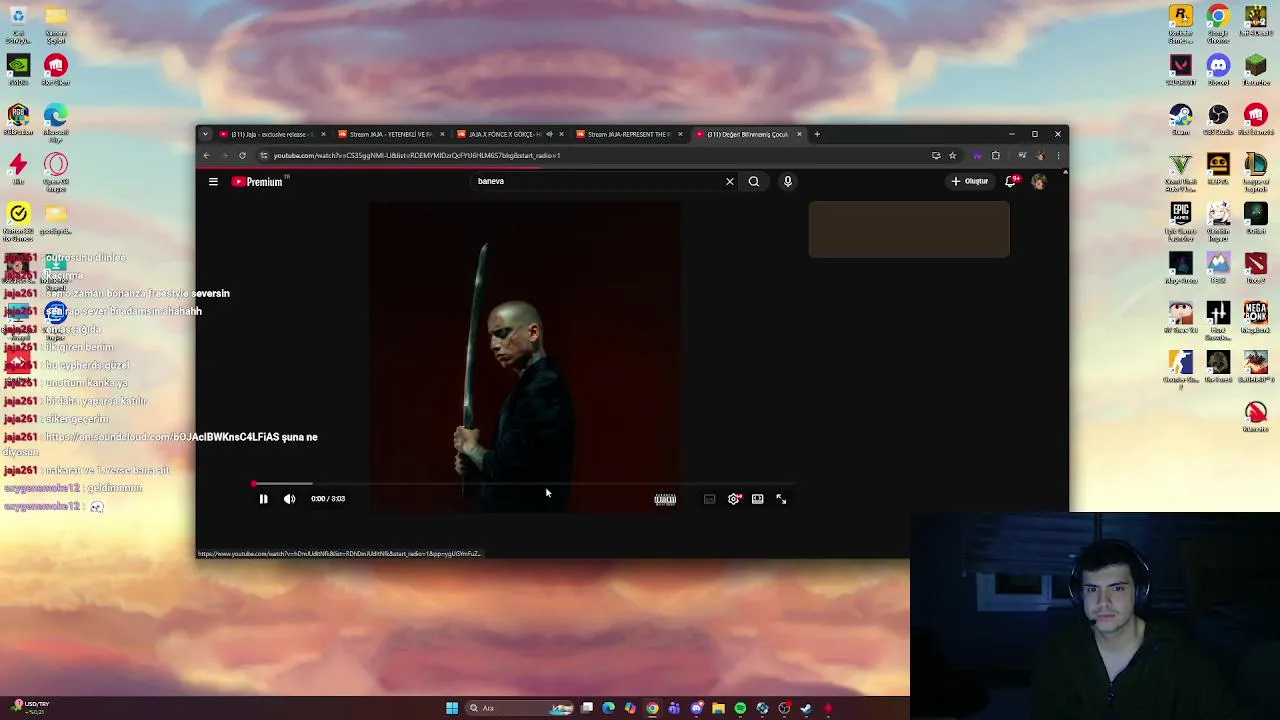Open Spotify from the taskbar

(x=740, y=708)
